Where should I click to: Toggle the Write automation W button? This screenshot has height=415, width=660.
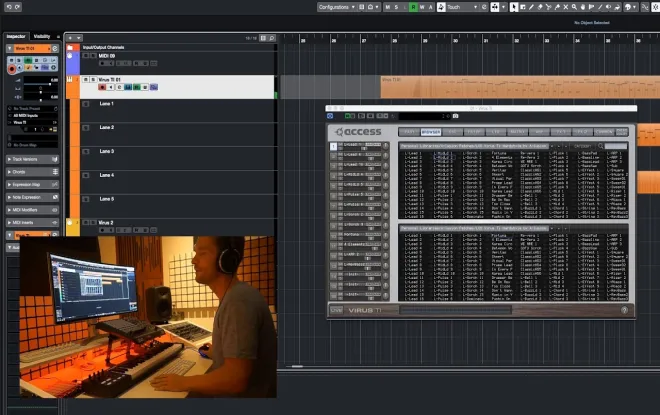pyautogui.click(x=422, y=7)
